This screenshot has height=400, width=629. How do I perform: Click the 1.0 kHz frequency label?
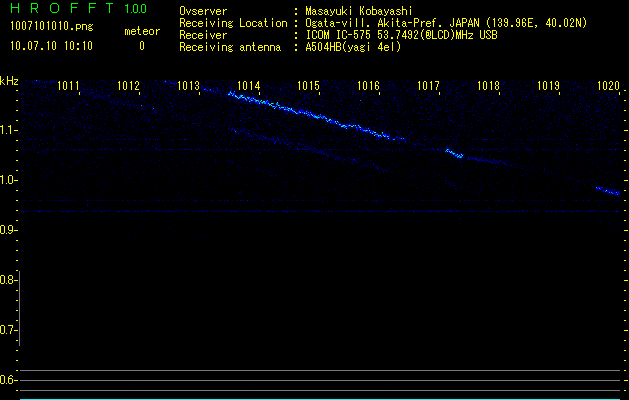[x=8, y=180]
